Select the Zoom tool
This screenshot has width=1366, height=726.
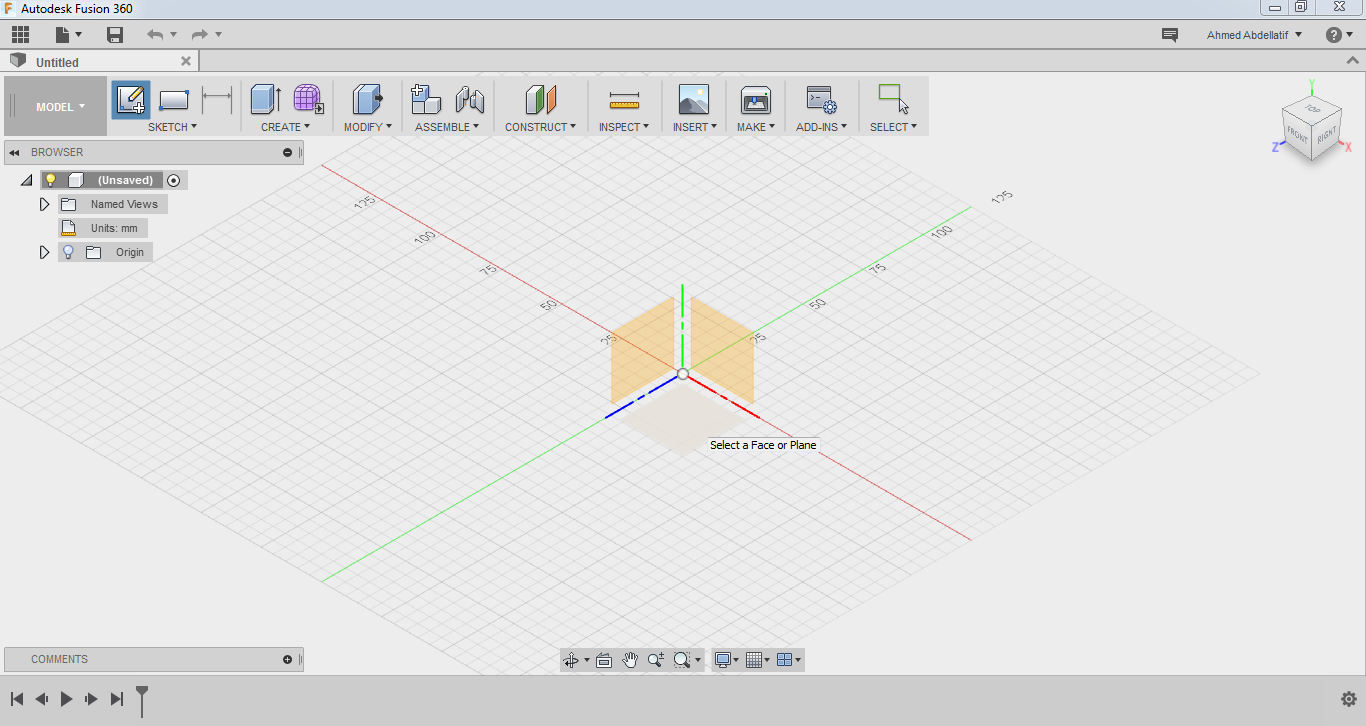coord(656,660)
